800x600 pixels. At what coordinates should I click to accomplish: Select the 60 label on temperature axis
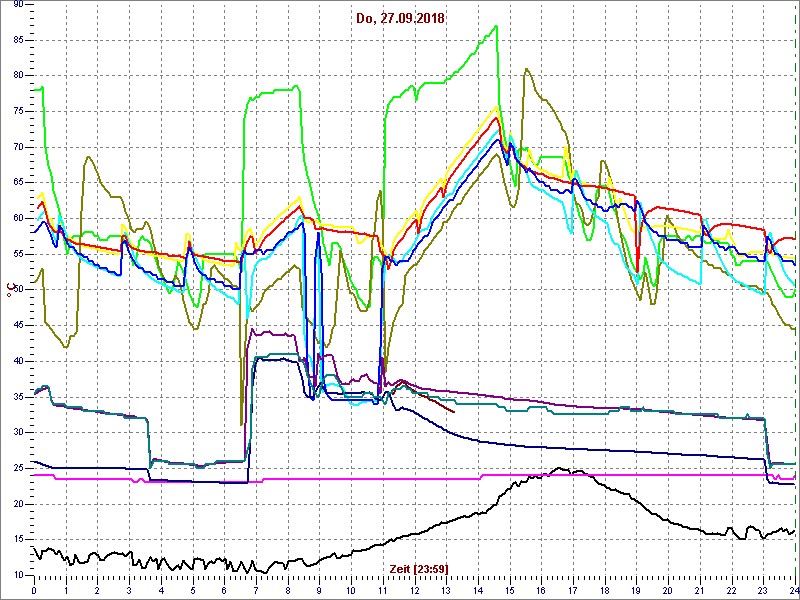pos(17,218)
